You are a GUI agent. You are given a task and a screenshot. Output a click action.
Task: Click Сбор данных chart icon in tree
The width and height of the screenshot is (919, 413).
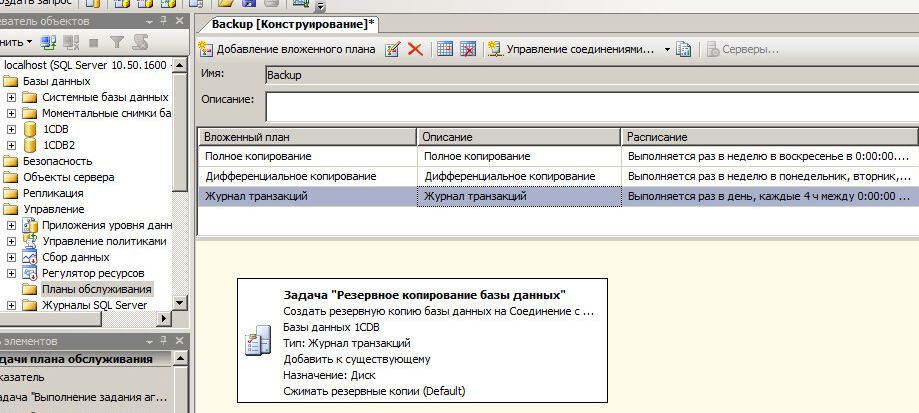(29, 257)
